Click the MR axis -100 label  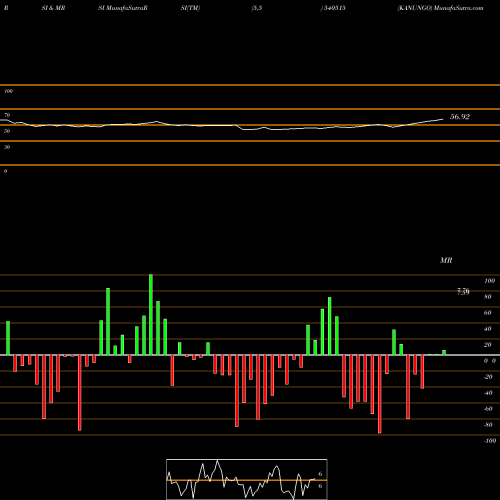tap(490, 441)
